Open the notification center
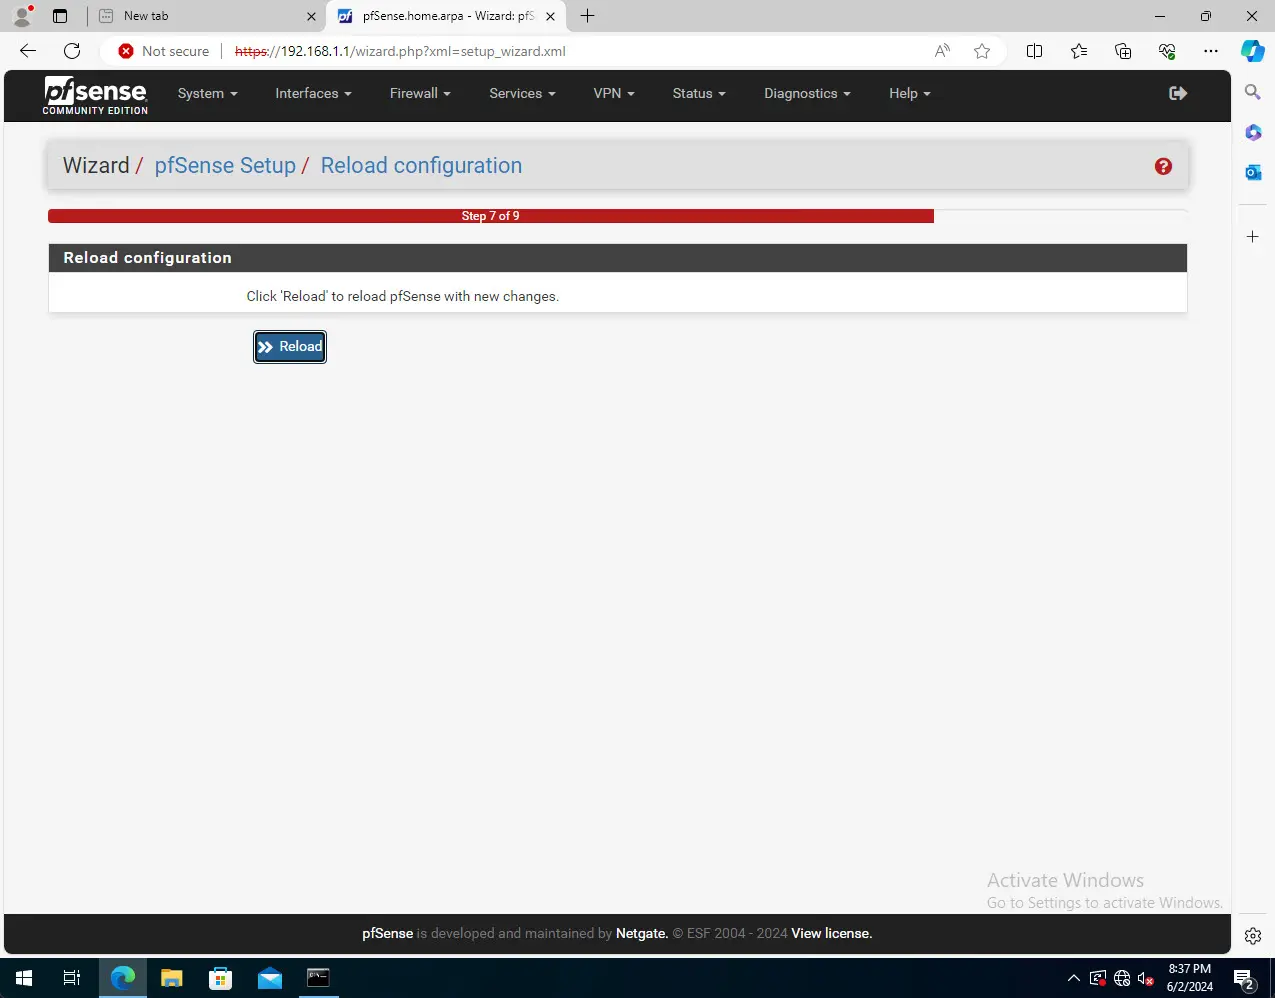The height and width of the screenshot is (998, 1275). [x=1245, y=979]
